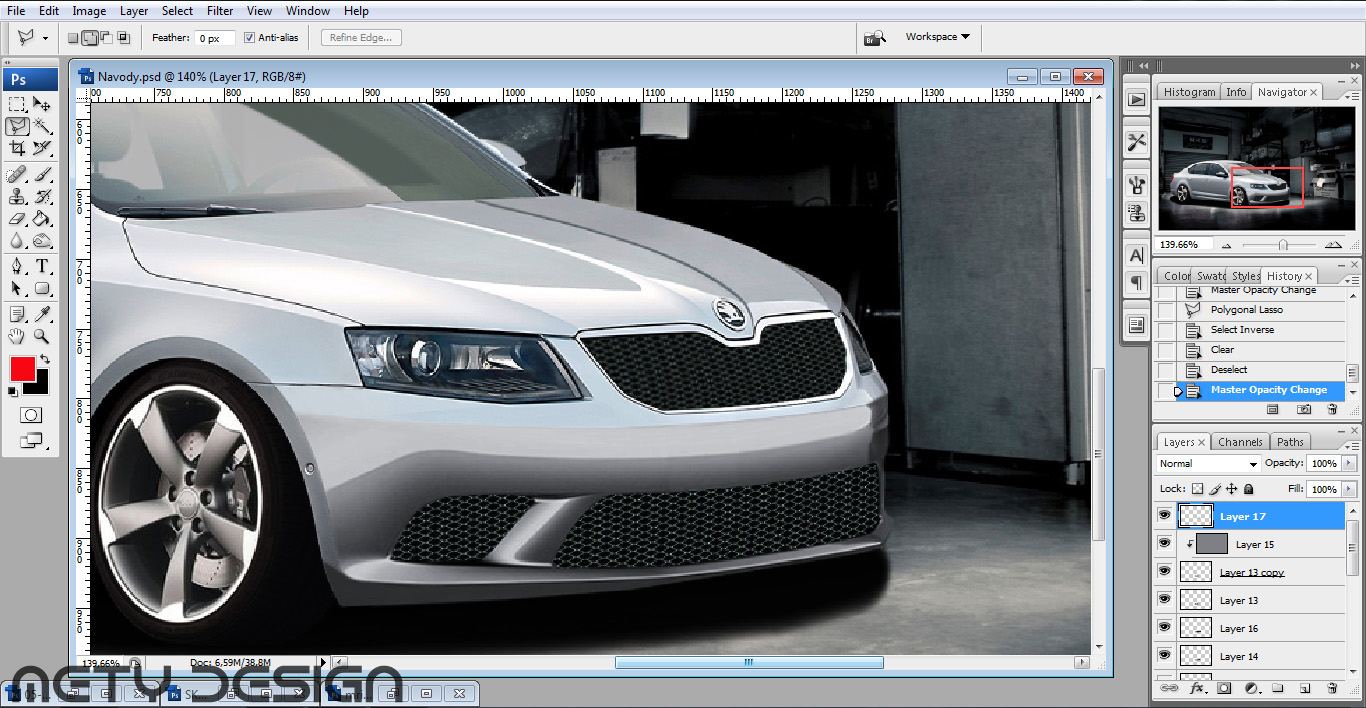Toggle Quick Mask mode

tap(30, 415)
